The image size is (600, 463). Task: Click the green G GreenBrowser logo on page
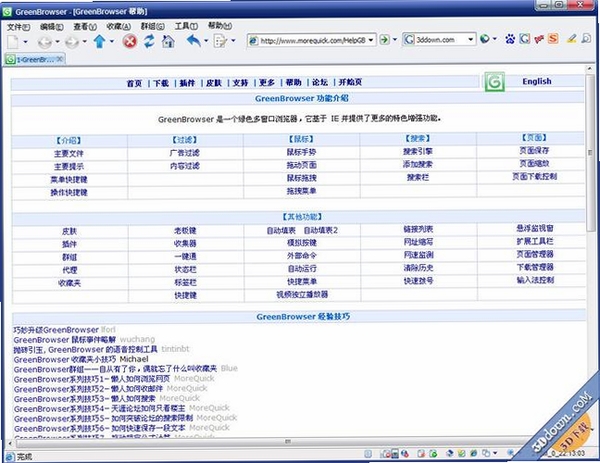494,82
